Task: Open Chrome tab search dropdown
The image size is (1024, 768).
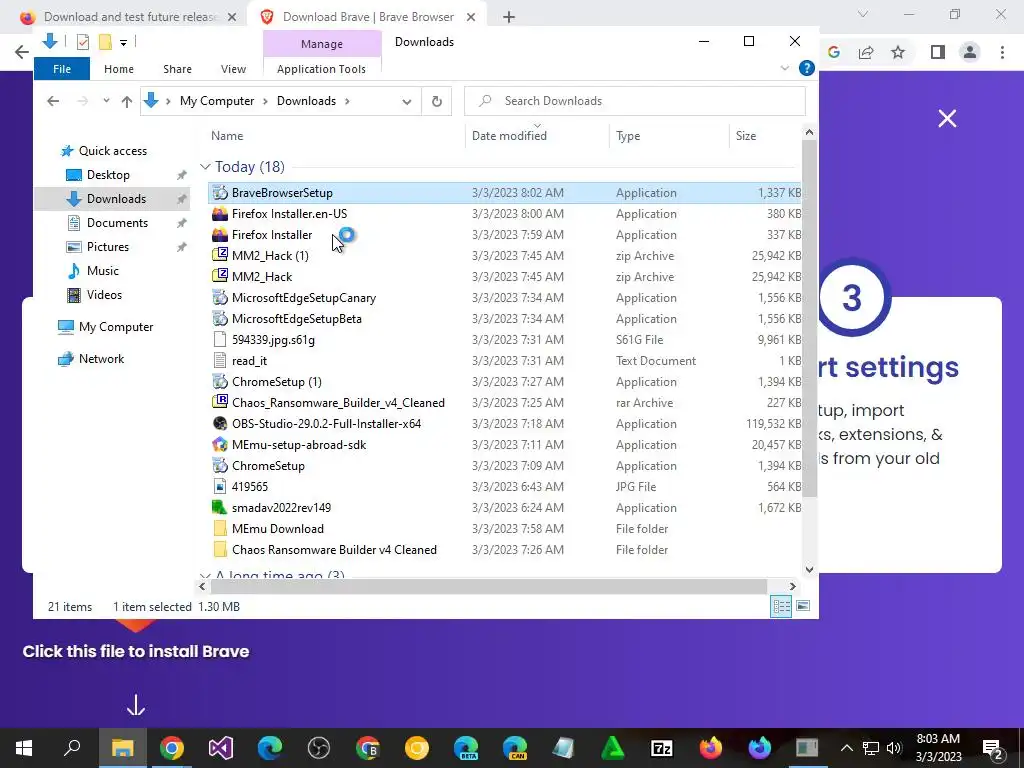Action: 863,14
